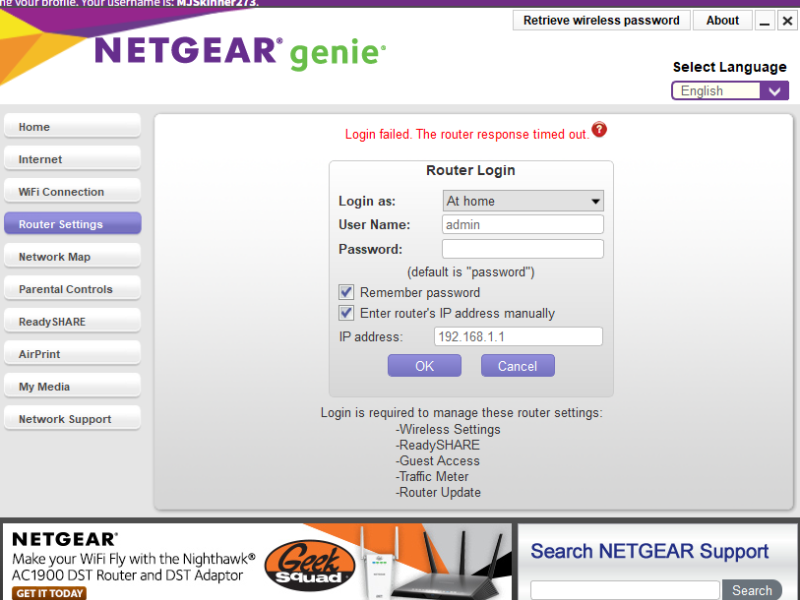Screen dimensions: 800x600
Task: Click the IP address field
Action: click(x=518, y=337)
